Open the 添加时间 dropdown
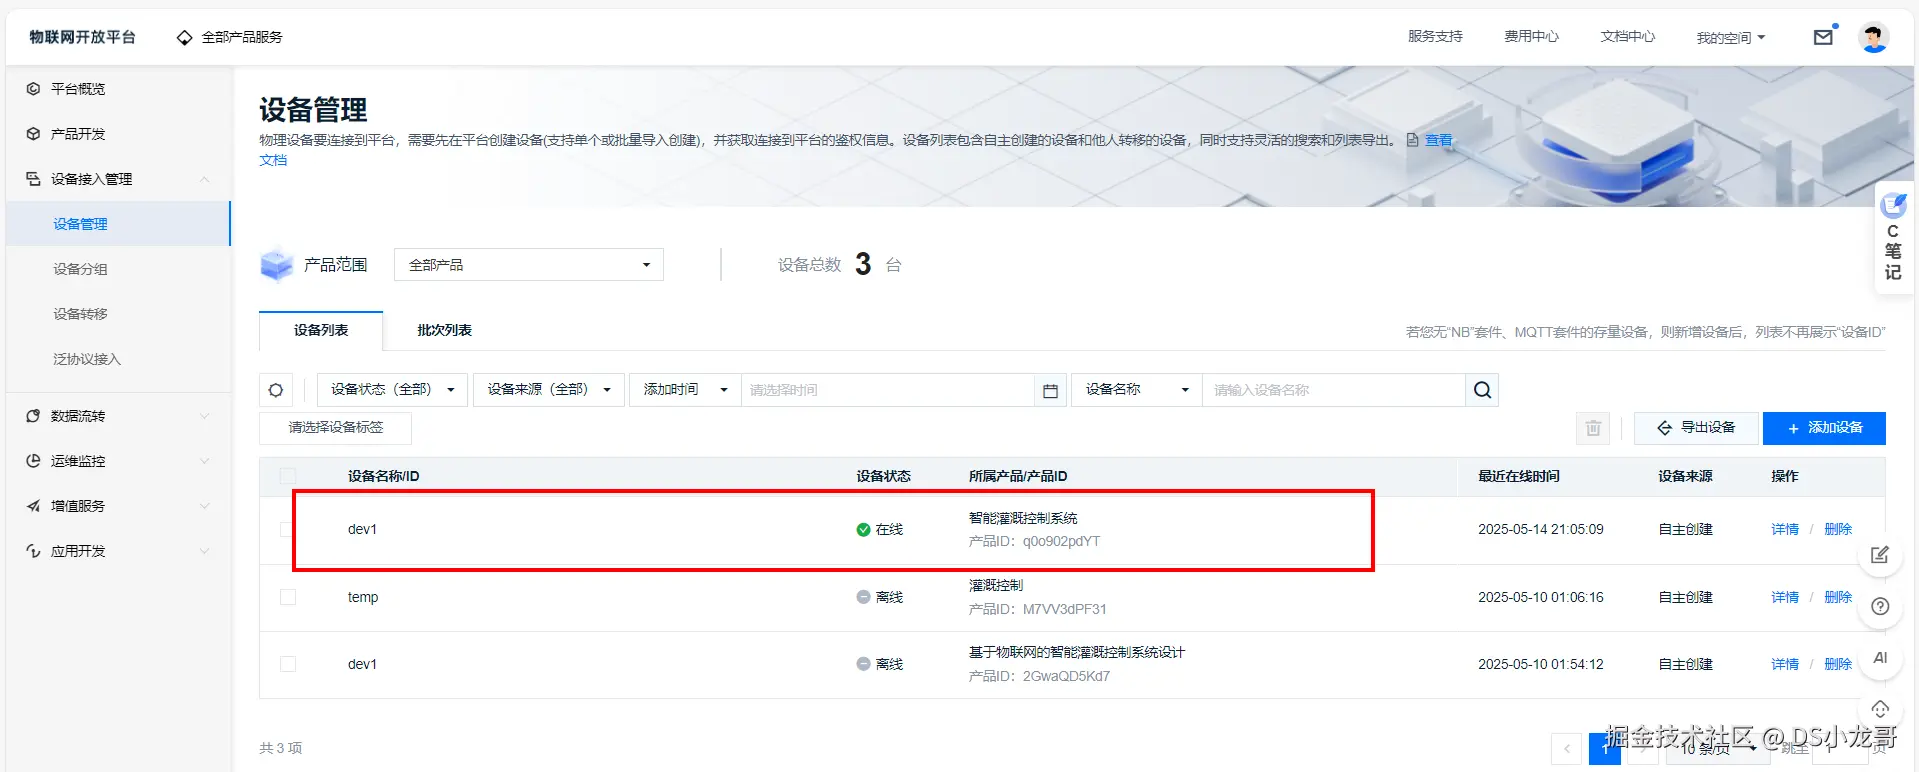The height and width of the screenshot is (772, 1919). 685,390
